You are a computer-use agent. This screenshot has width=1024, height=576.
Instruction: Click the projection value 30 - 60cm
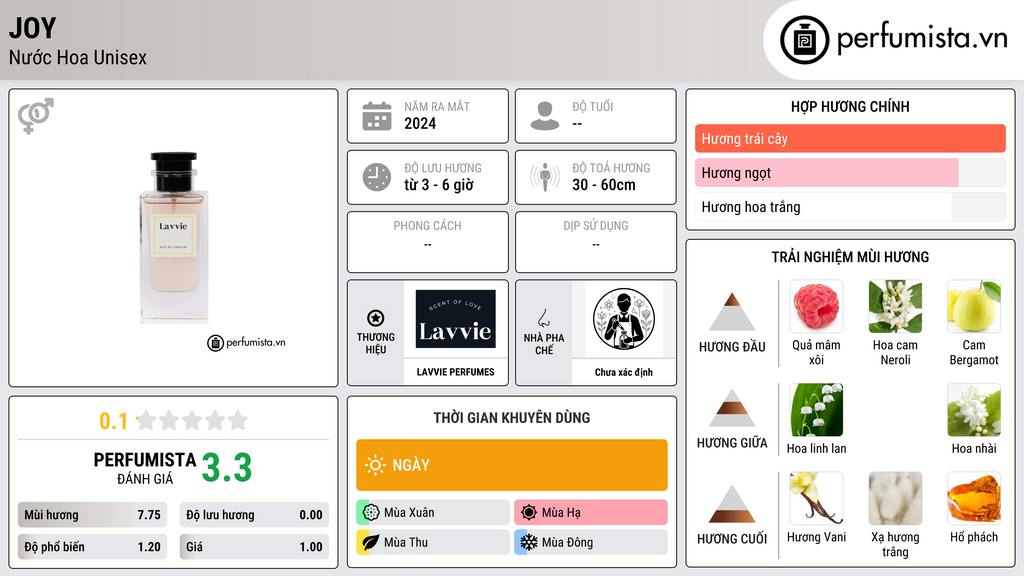pos(604,185)
